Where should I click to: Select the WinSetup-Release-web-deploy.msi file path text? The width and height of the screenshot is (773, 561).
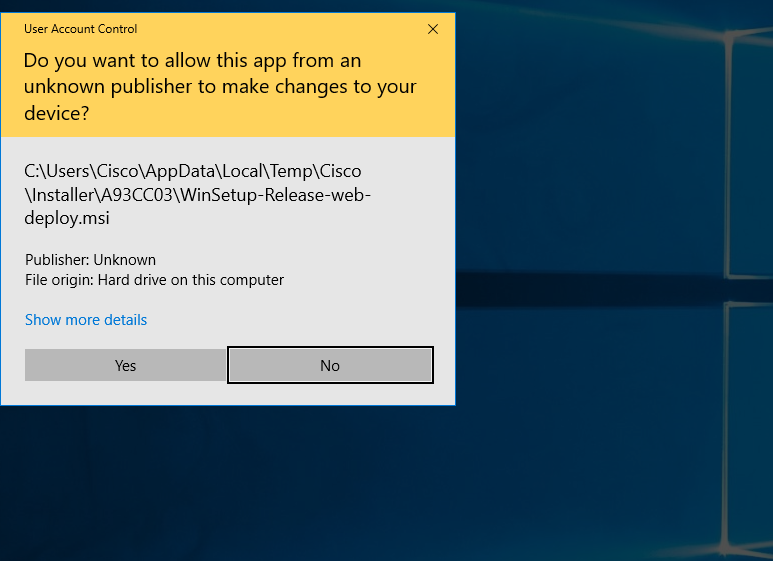pos(197,194)
